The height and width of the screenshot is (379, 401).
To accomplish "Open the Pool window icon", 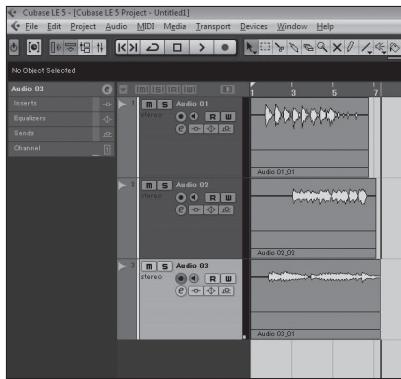I will click(x=85, y=47).
